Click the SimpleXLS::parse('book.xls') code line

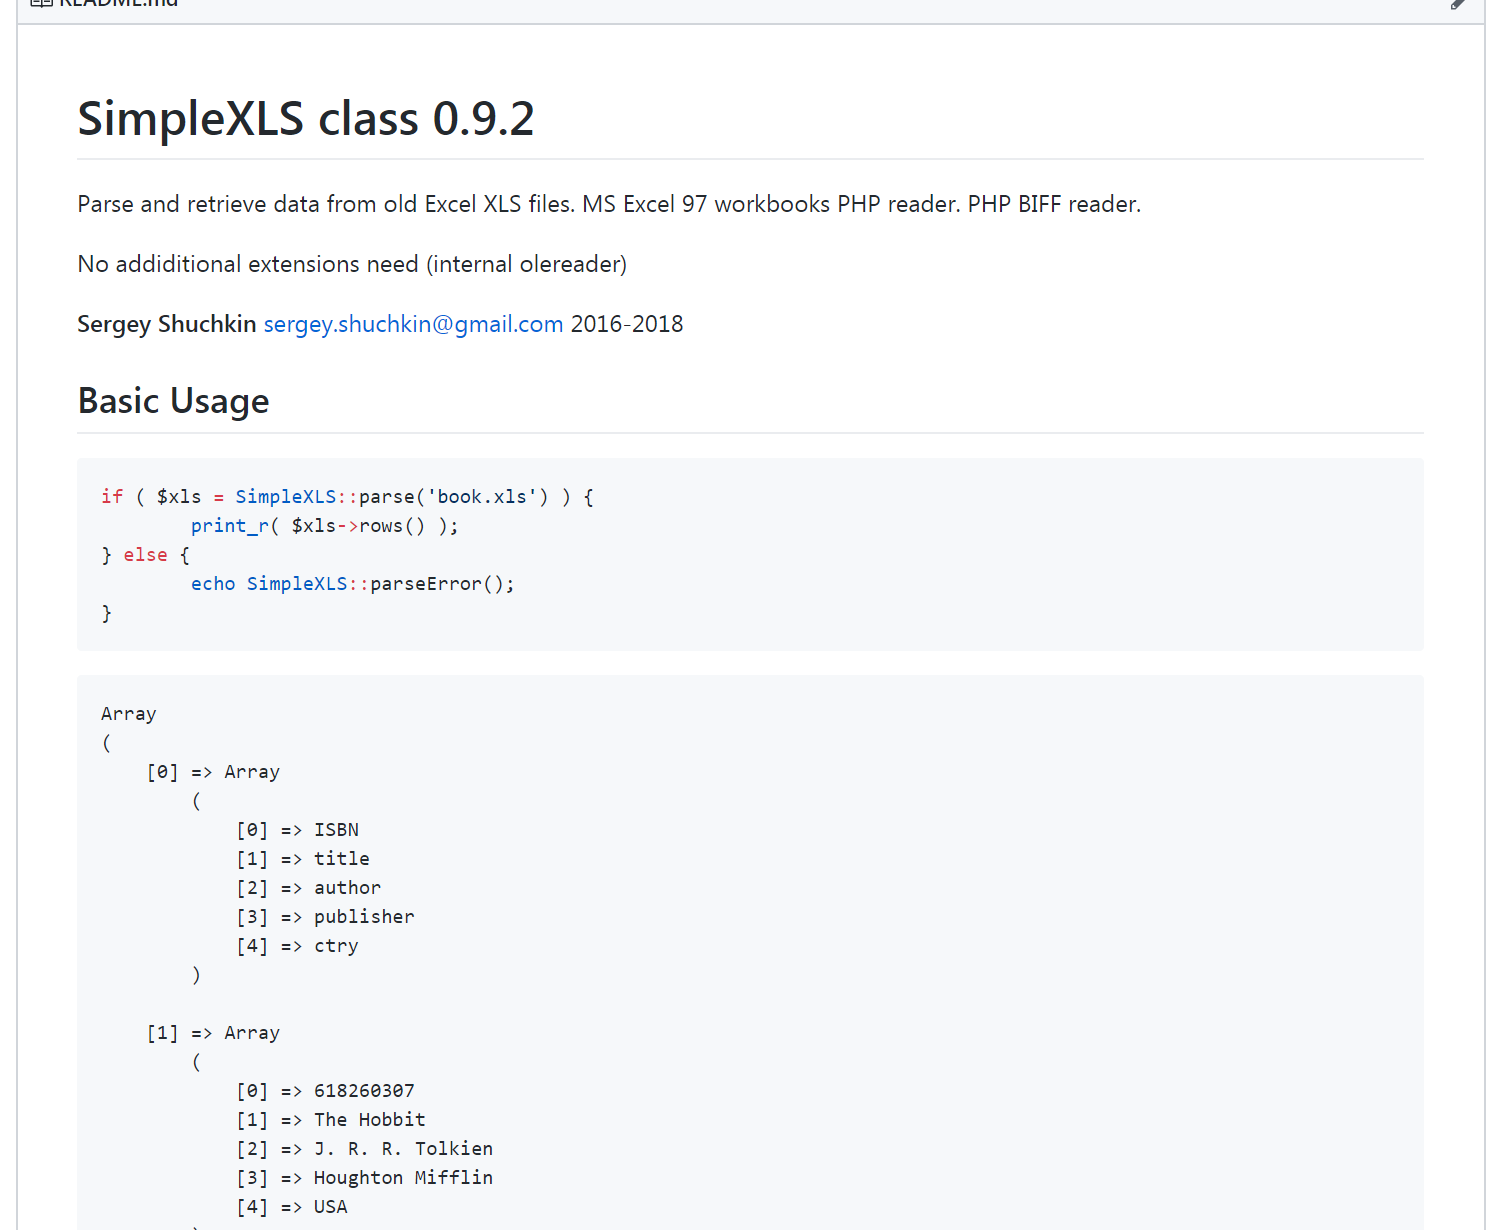coord(347,497)
